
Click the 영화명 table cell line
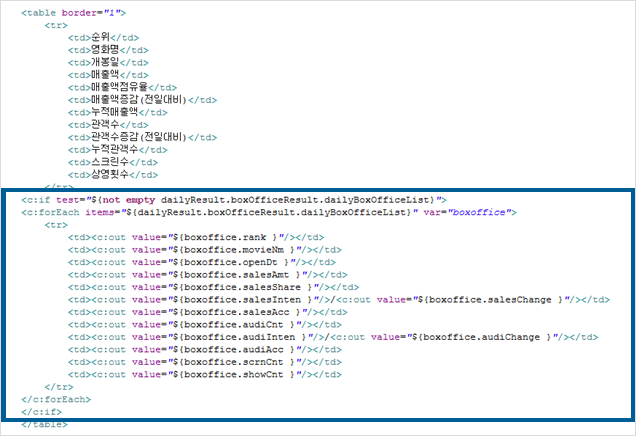click(108, 50)
